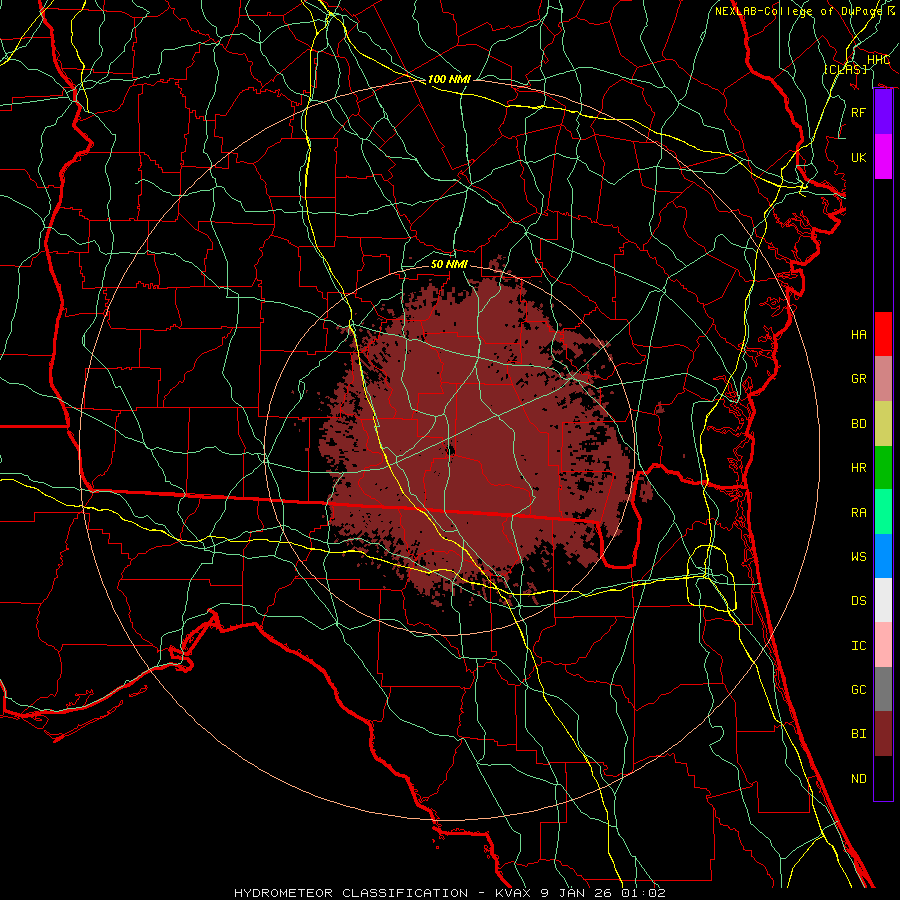Click the BI dark red legend block

[x=883, y=734]
